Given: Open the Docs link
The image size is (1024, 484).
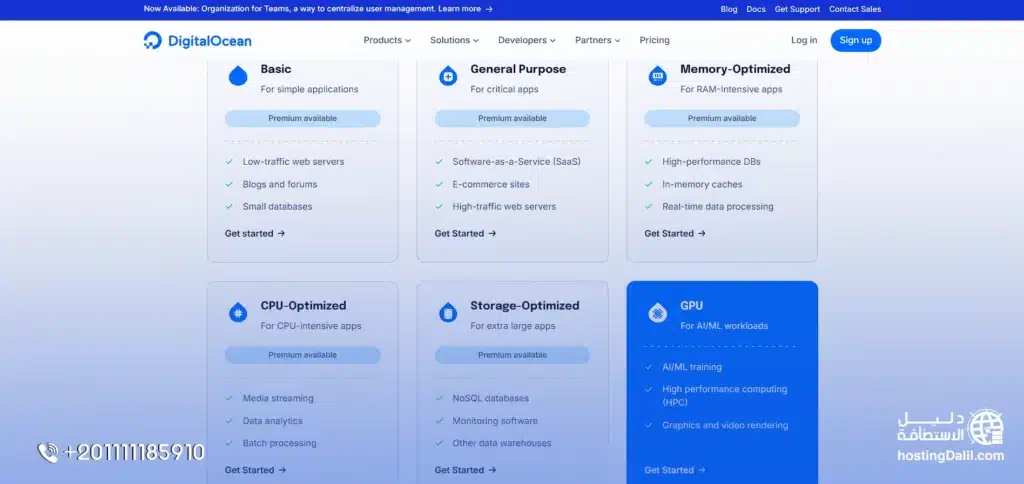Looking at the screenshot, I should (756, 9).
